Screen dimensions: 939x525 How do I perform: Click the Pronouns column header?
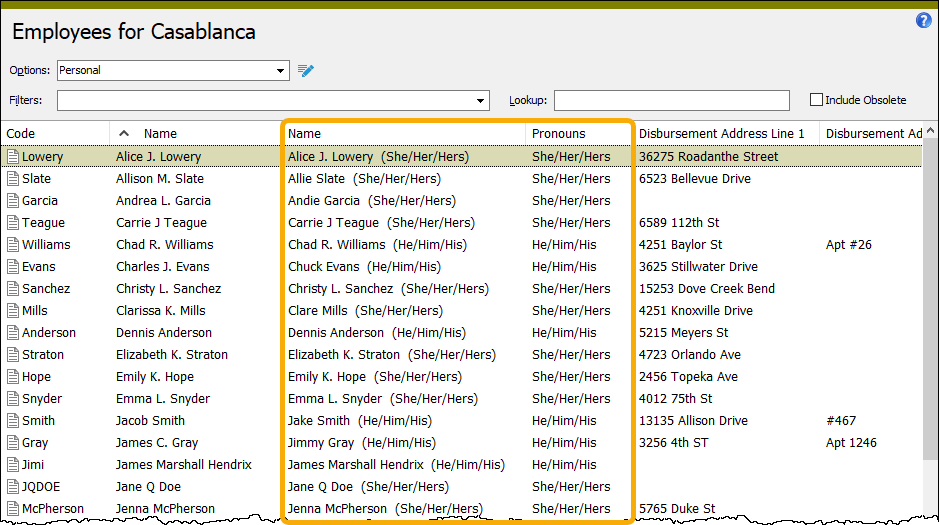pyautogui.click(x=558, y=133)
